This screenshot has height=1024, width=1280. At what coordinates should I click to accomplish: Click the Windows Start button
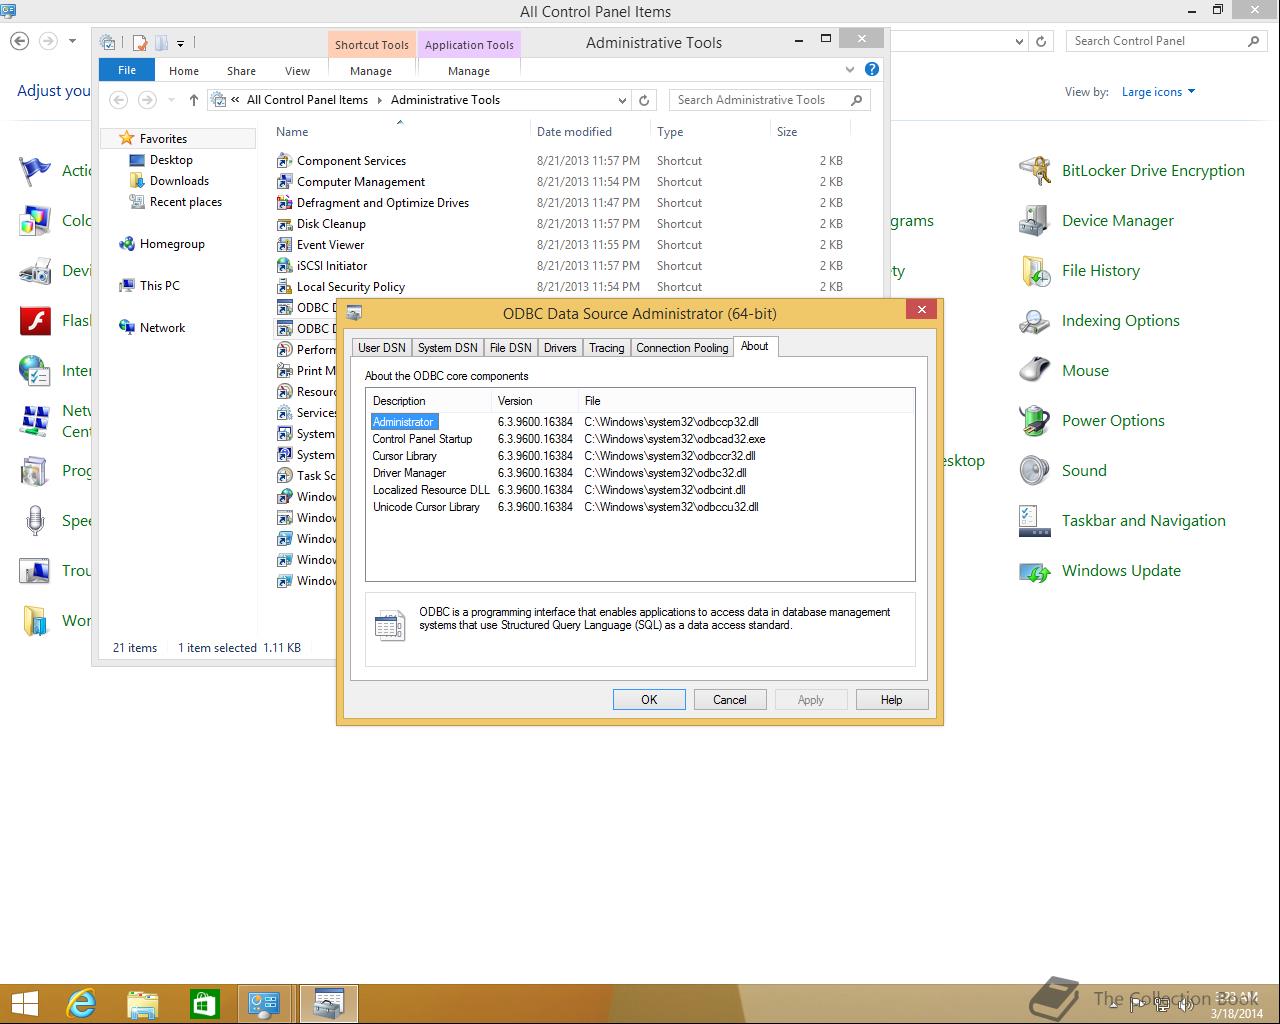(24, 1003)
